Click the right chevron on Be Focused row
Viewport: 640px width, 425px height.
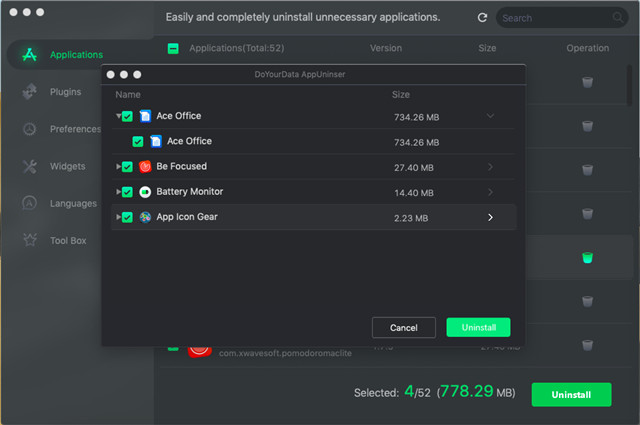coord(490,167)
